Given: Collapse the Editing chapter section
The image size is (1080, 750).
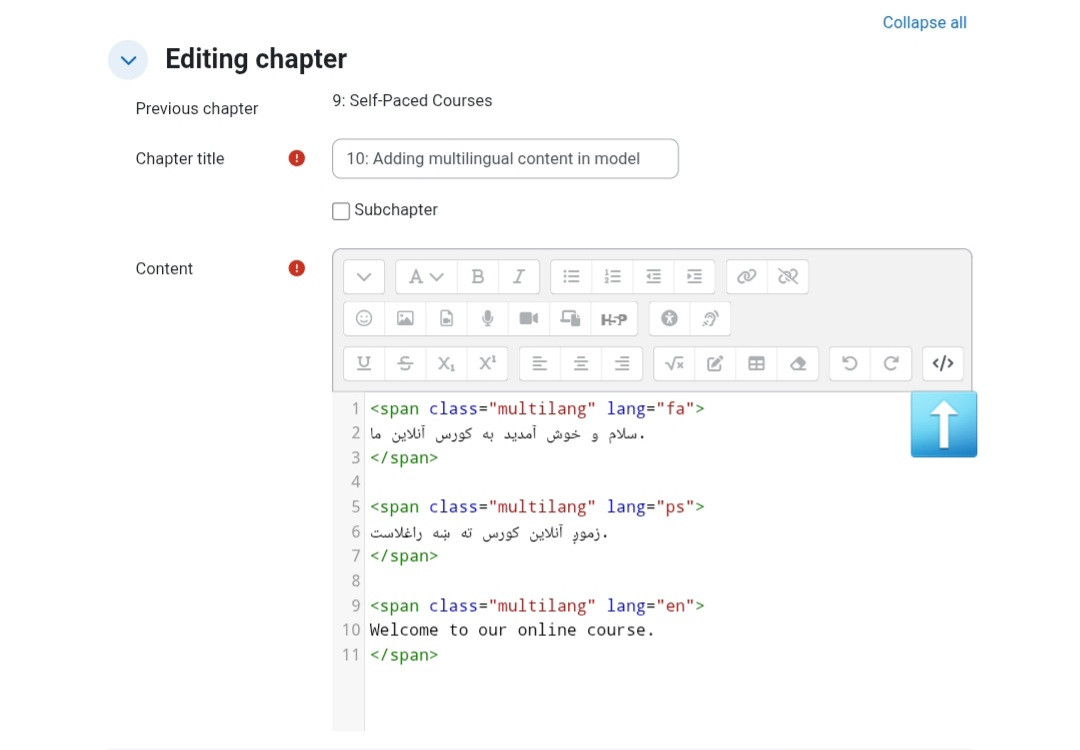Looking at the screenshot, I should coord(128,60).
